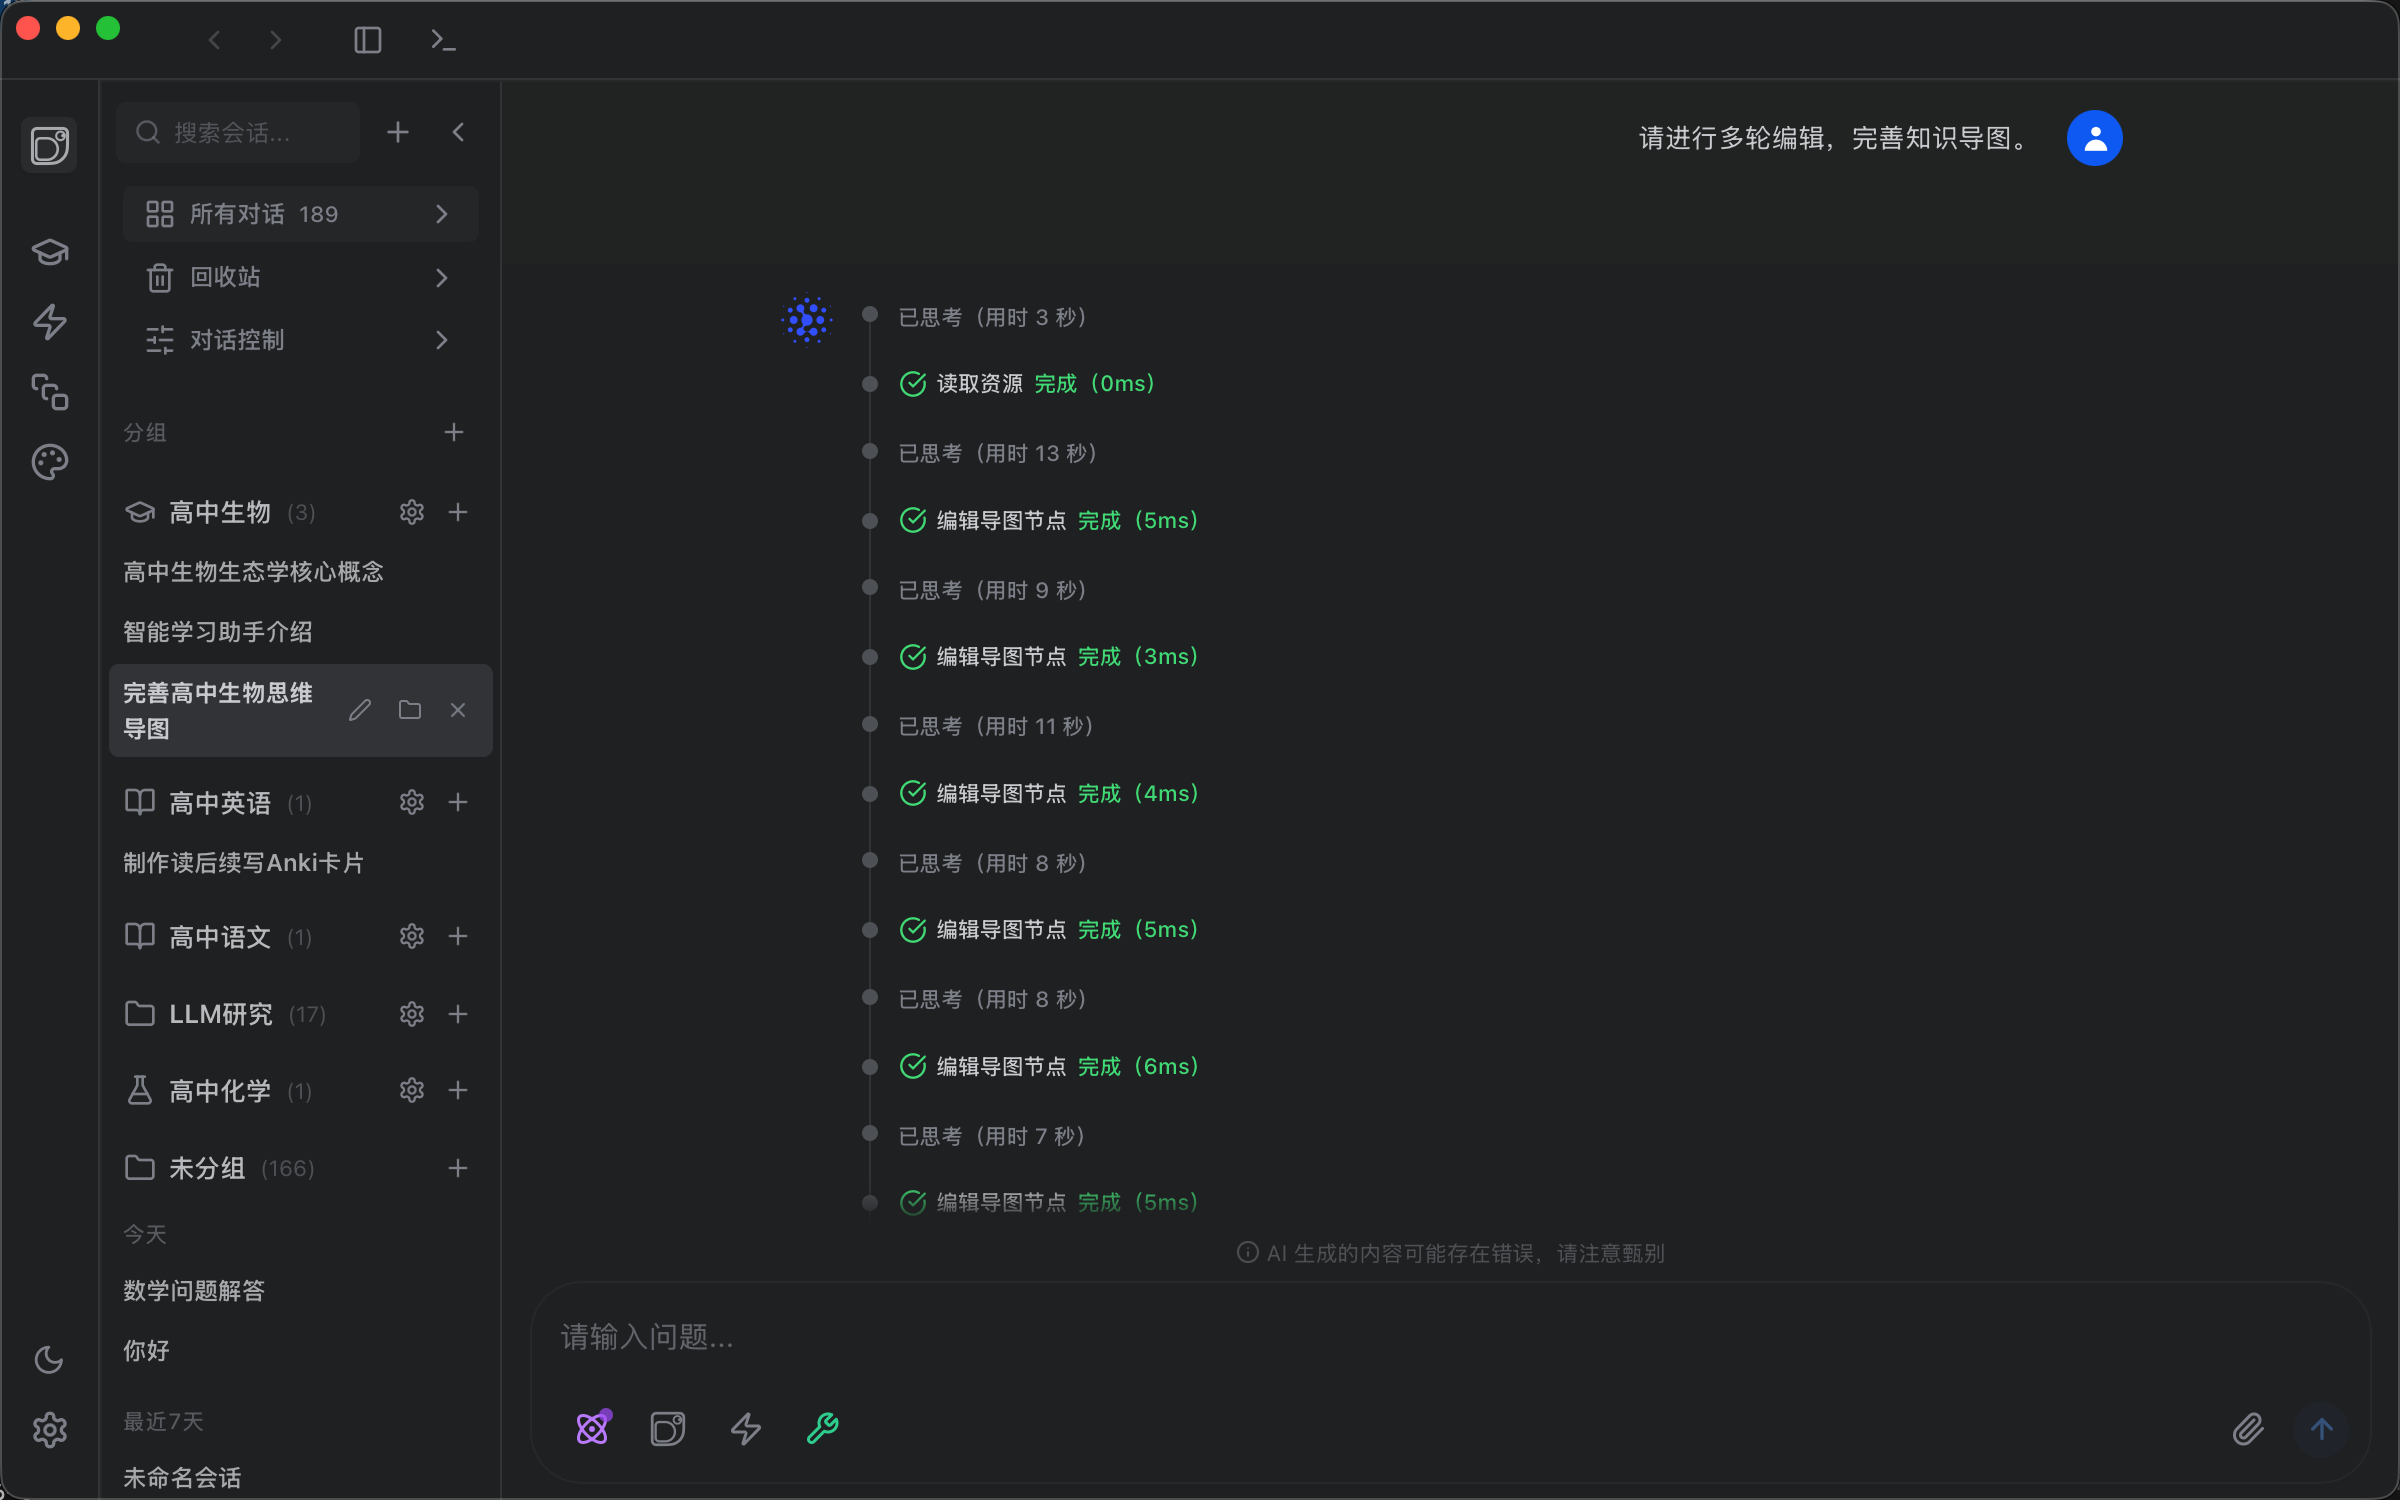Open settings for LLM研究 group

pyautogui.click(x=412, y=1014)
